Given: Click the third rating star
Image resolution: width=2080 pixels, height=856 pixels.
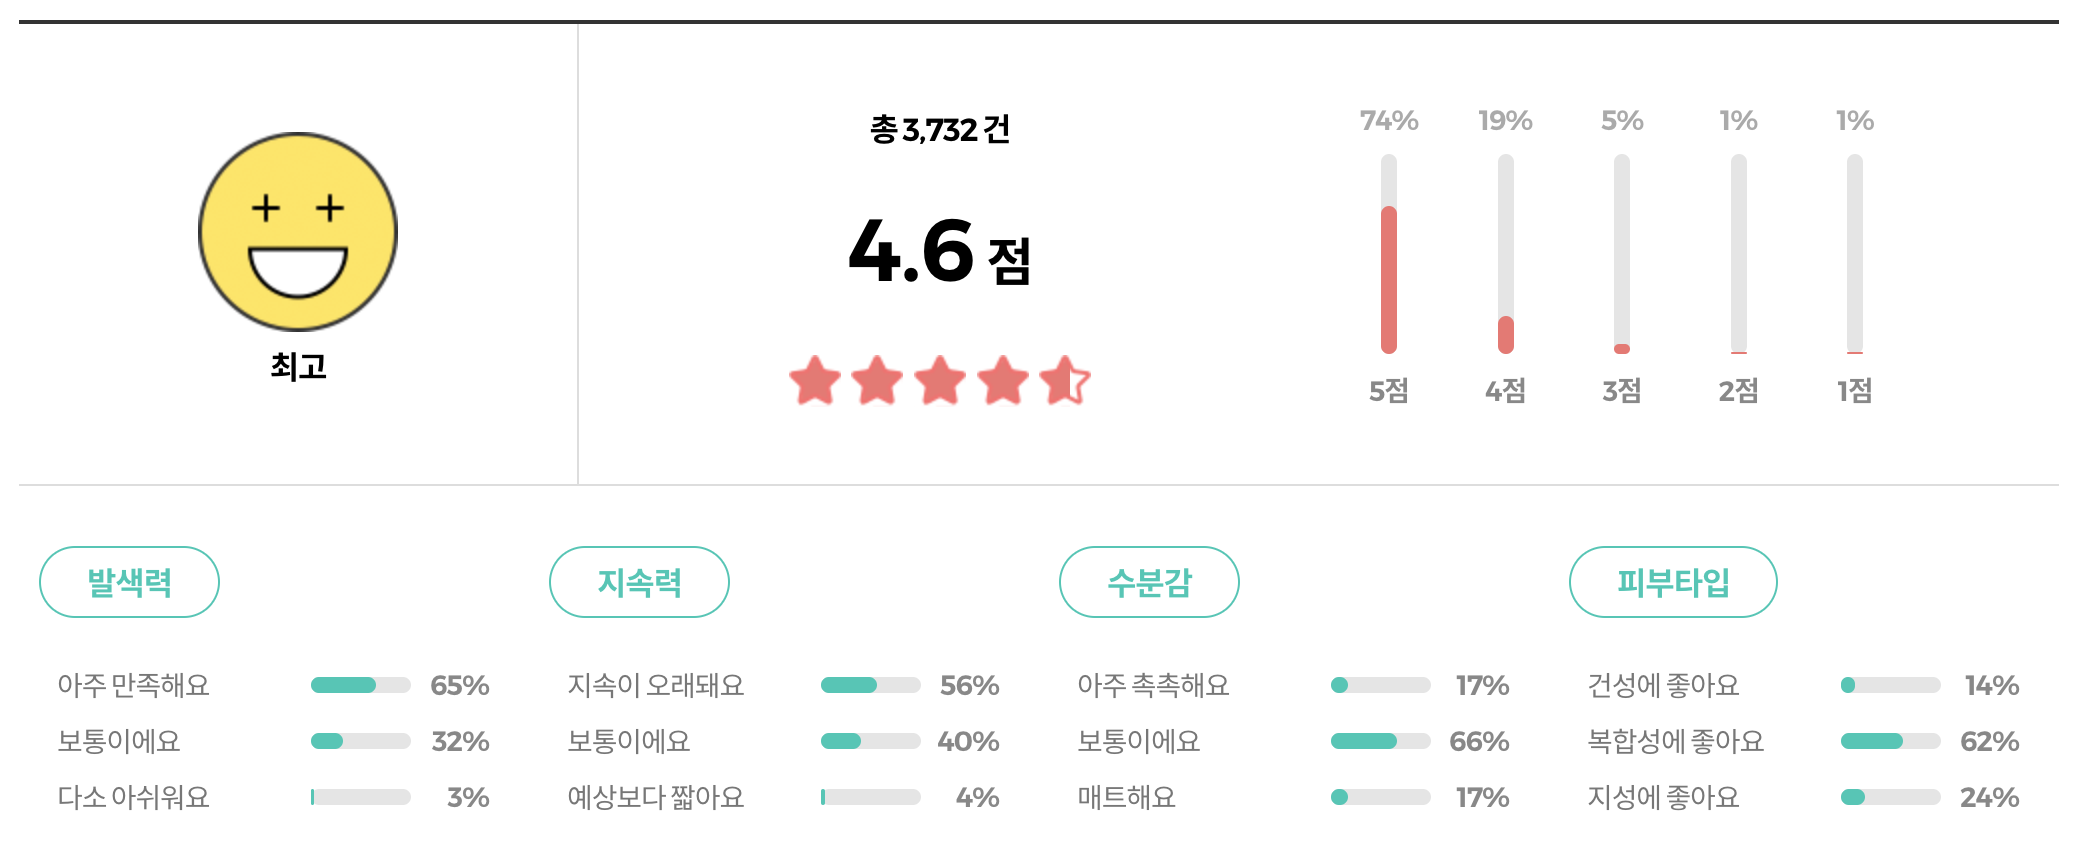Looking at the screenshot, I should (938, 382).
